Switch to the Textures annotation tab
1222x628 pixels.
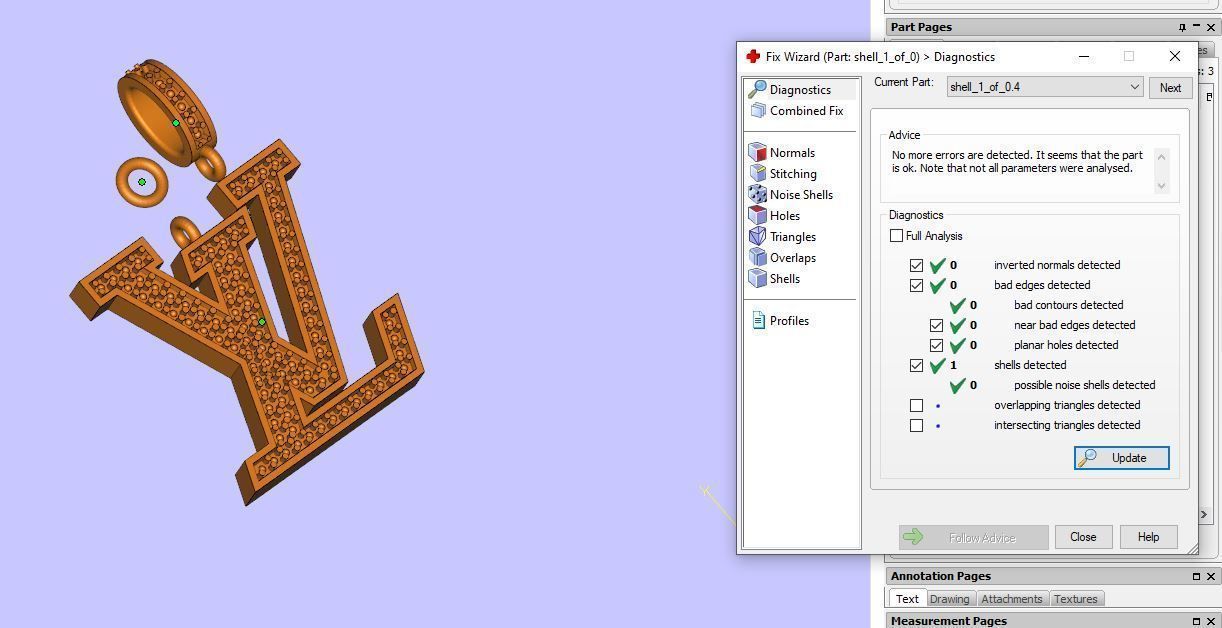coord(1076,599)
